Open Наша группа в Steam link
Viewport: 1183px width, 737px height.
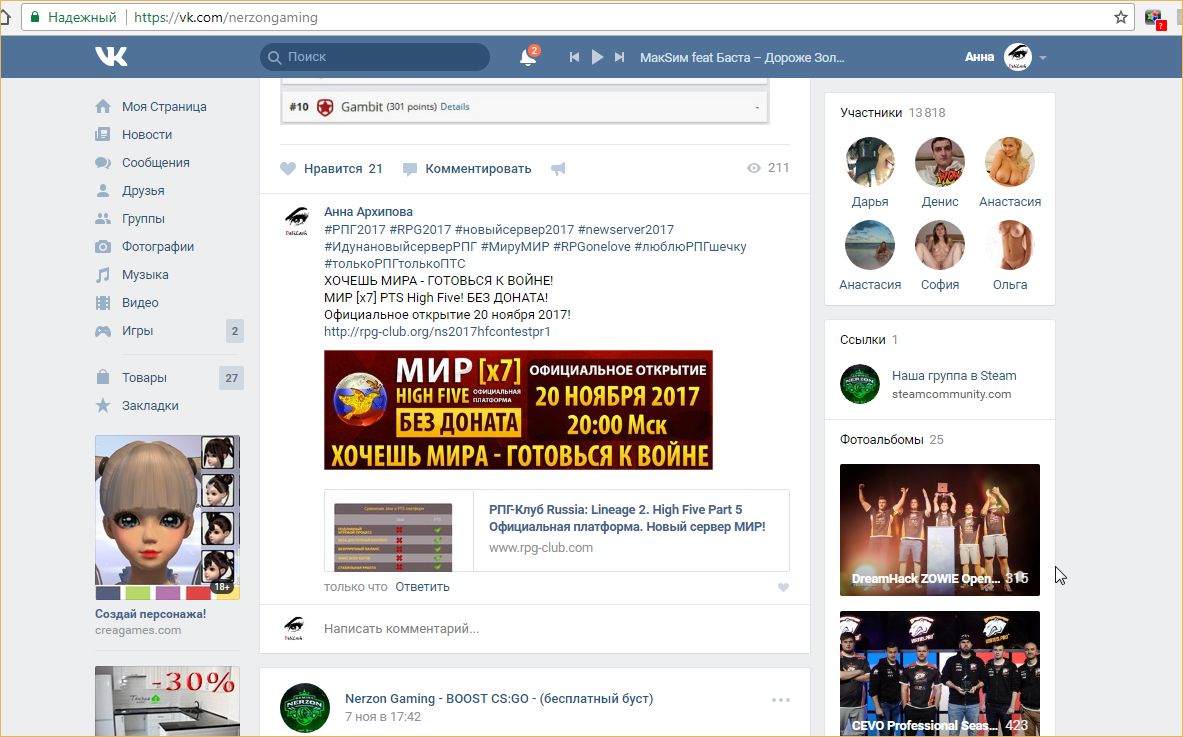point(953,376)
